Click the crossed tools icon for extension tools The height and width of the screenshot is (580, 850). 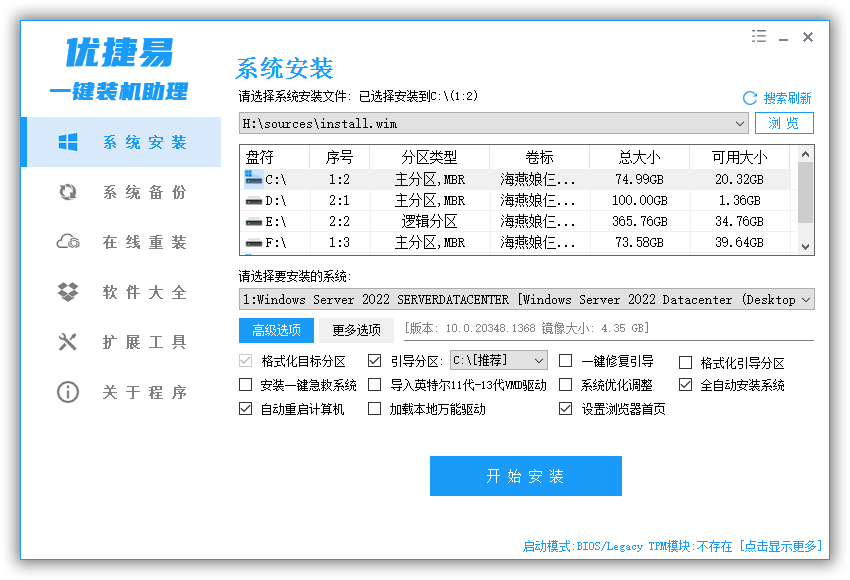(x=68, y=341)
